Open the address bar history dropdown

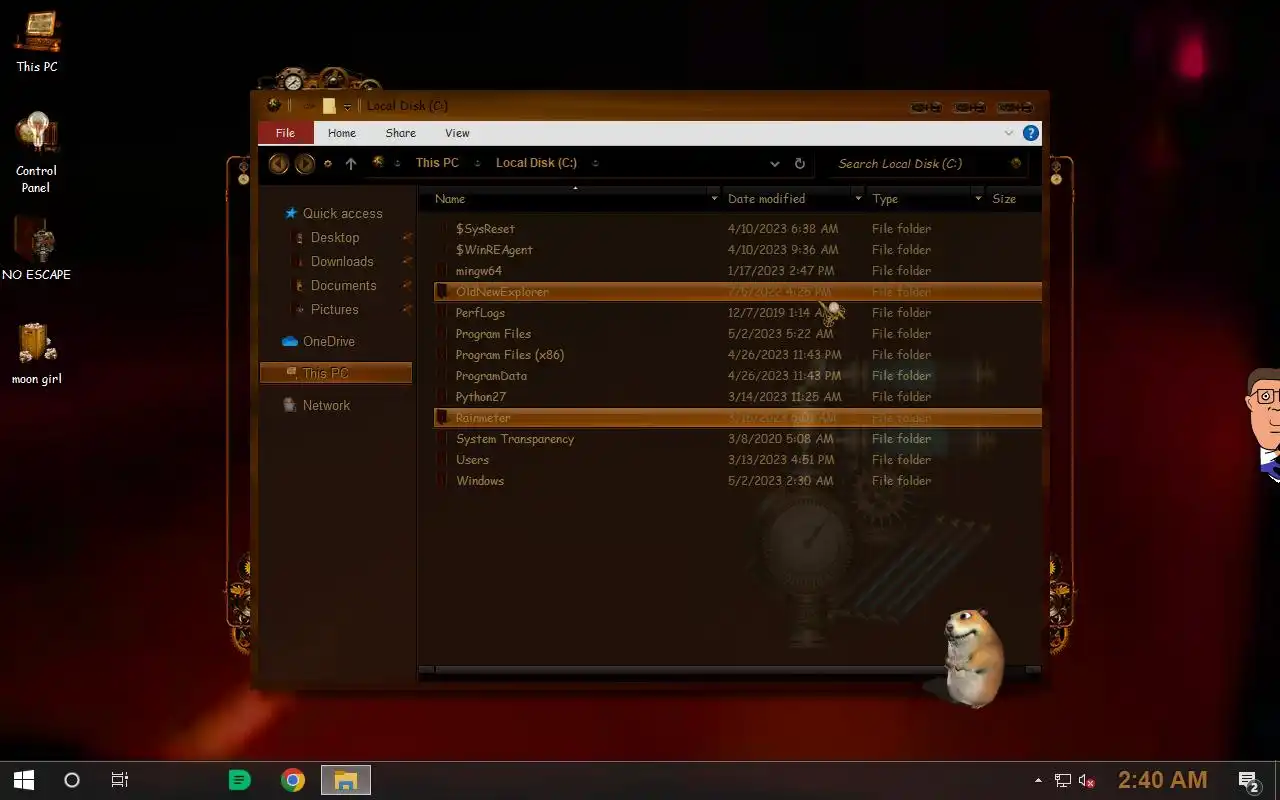click(775, 163)
